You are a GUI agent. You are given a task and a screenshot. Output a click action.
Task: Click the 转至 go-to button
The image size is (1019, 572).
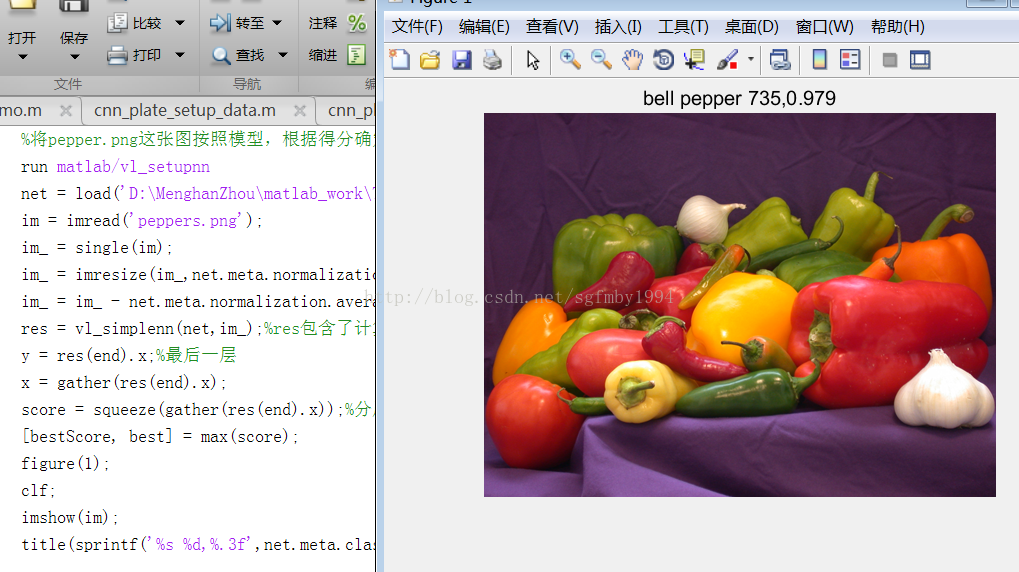pos(237,23)
